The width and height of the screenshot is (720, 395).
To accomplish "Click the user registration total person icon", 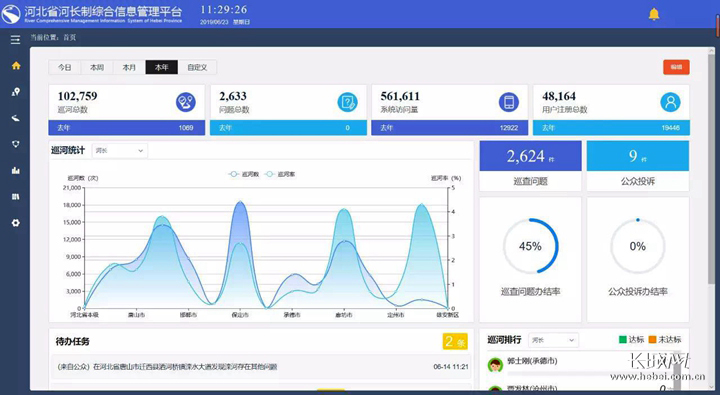I will coord(670,102).
